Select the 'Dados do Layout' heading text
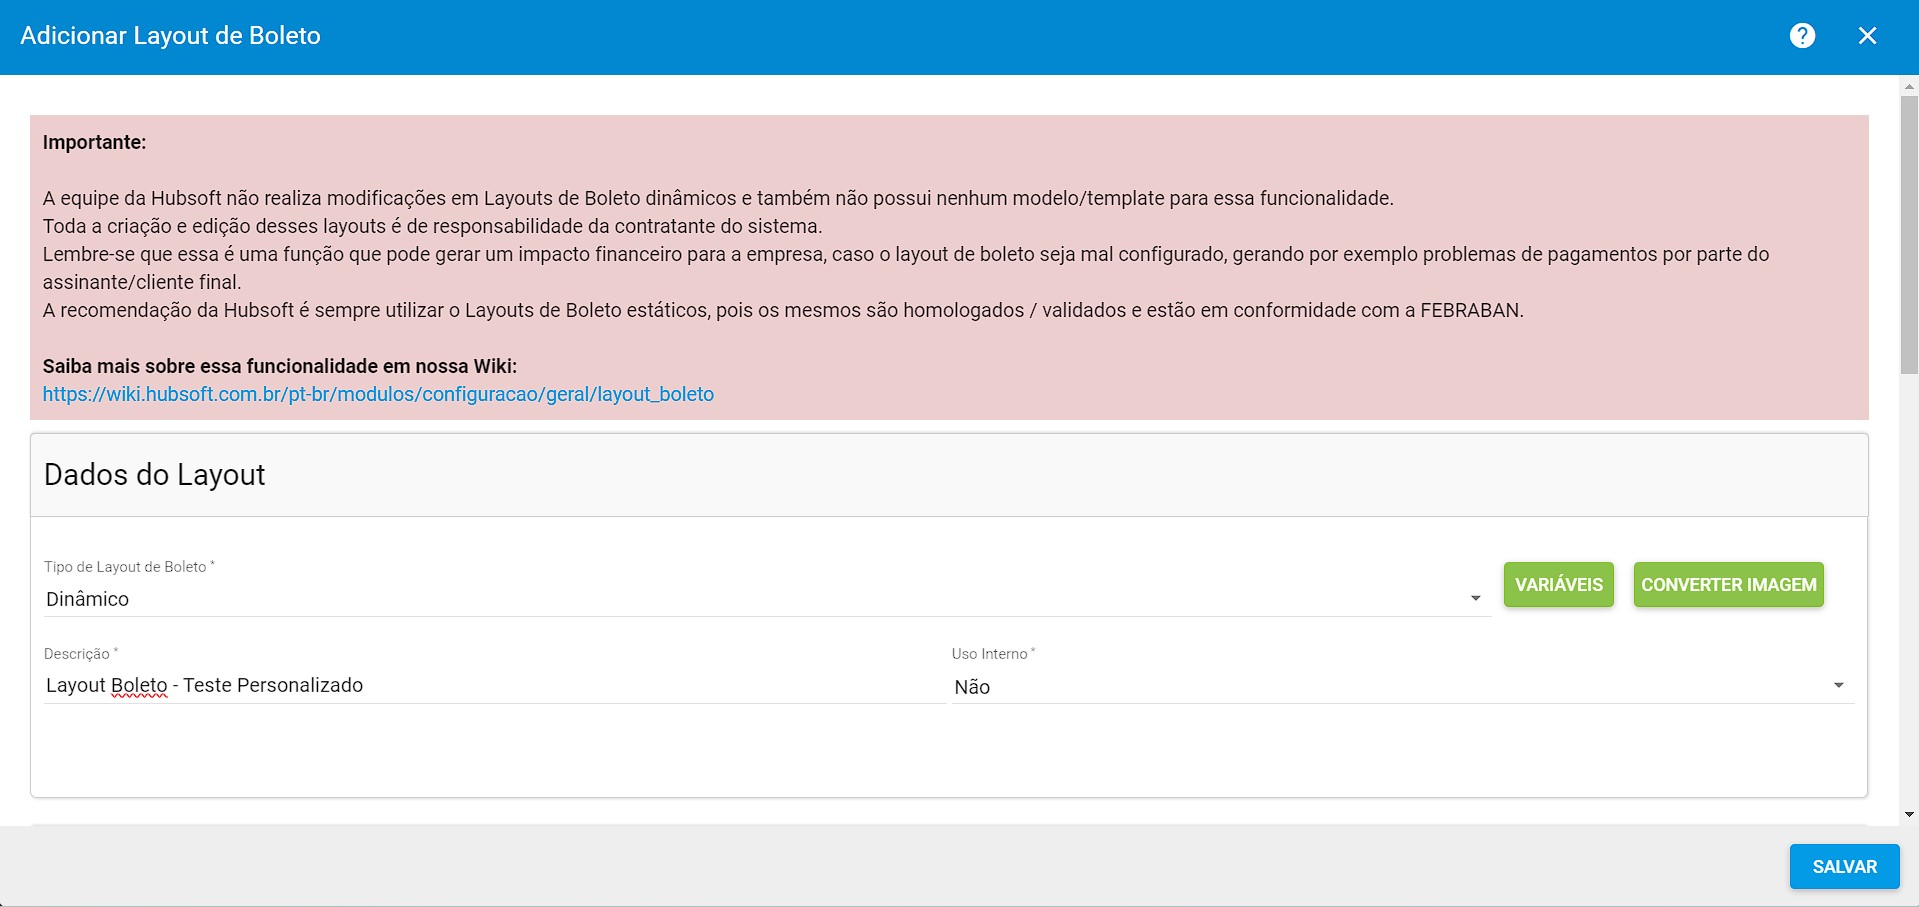The width and height of the screenshot is (1919, 907). [155, 475]
